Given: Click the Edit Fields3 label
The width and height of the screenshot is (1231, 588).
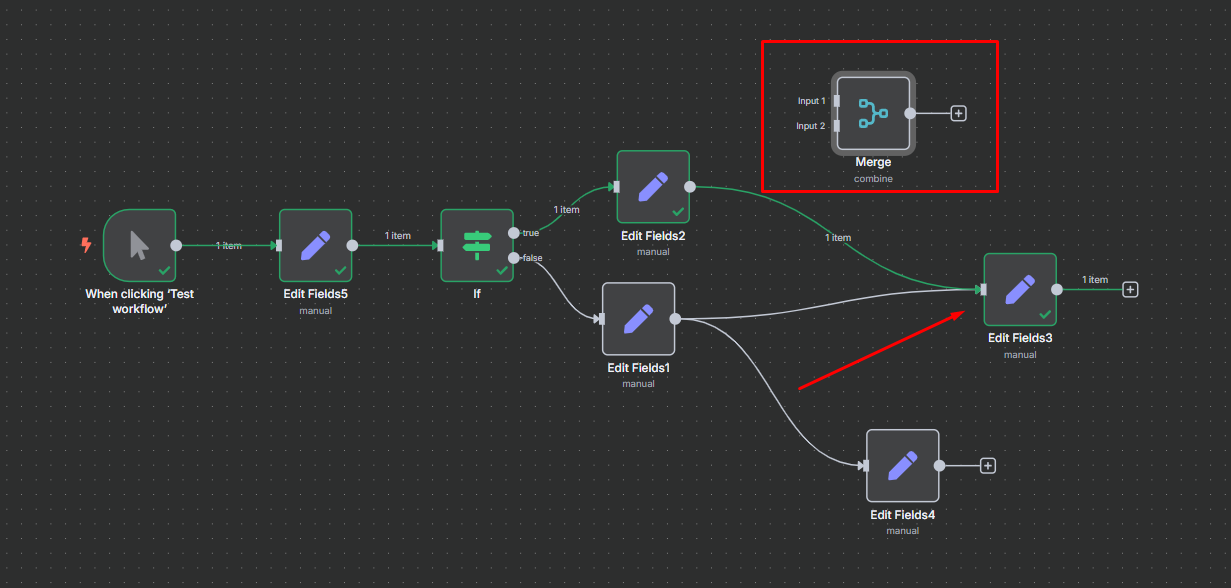Looking at the screenshot, I should click(x=1020, y=338).
